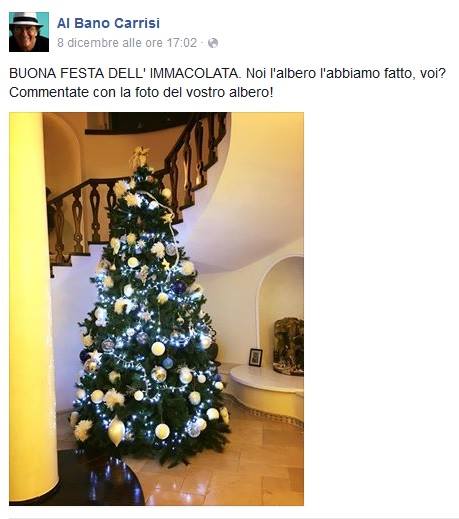Click the small framed picture on the shelf
This screenshot has height=519, width=459.
point(255,357)
